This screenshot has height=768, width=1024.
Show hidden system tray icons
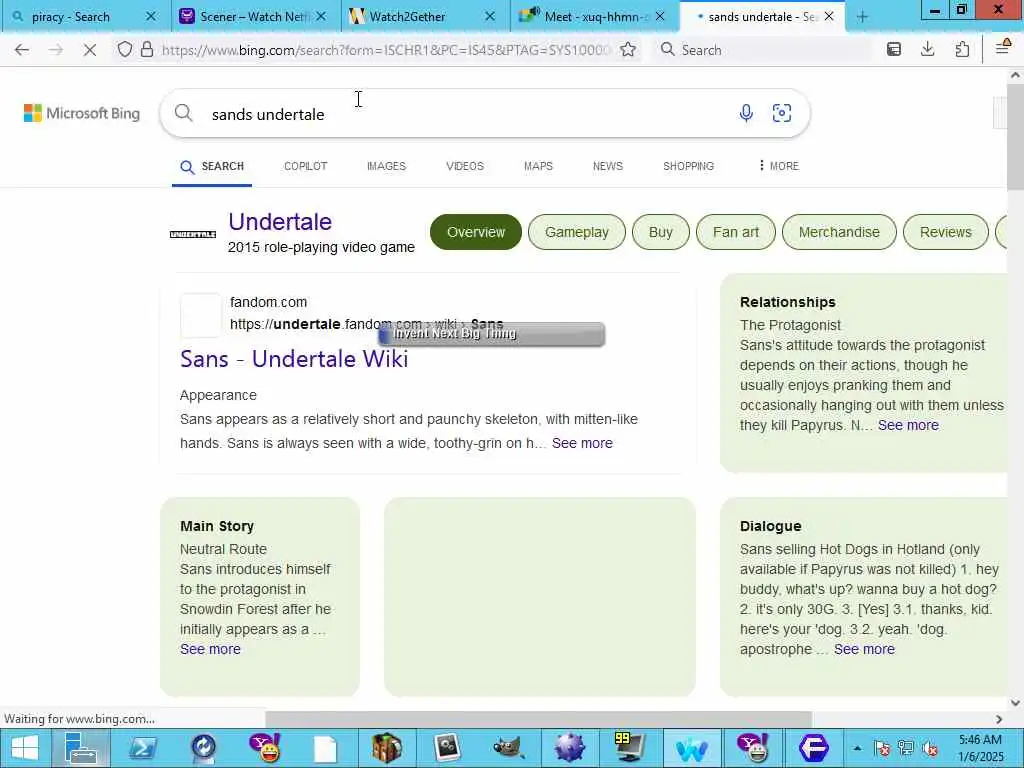coord(857,748)
